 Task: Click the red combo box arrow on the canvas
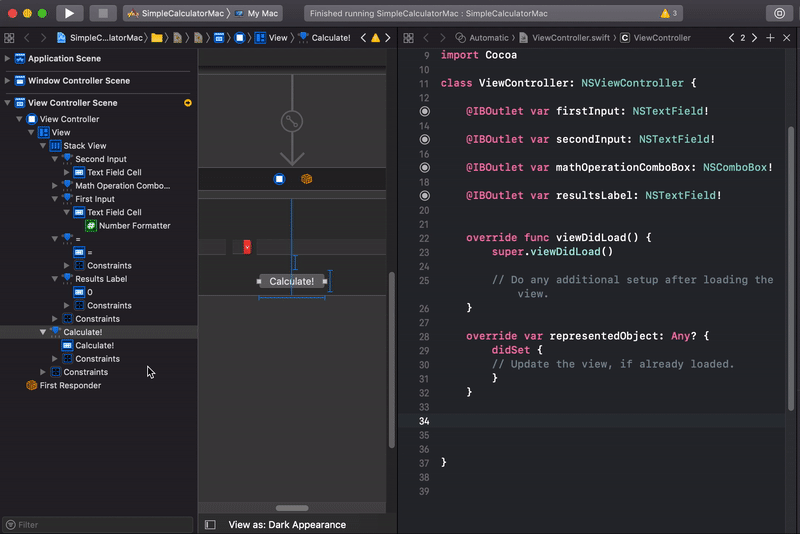[247, 247]
